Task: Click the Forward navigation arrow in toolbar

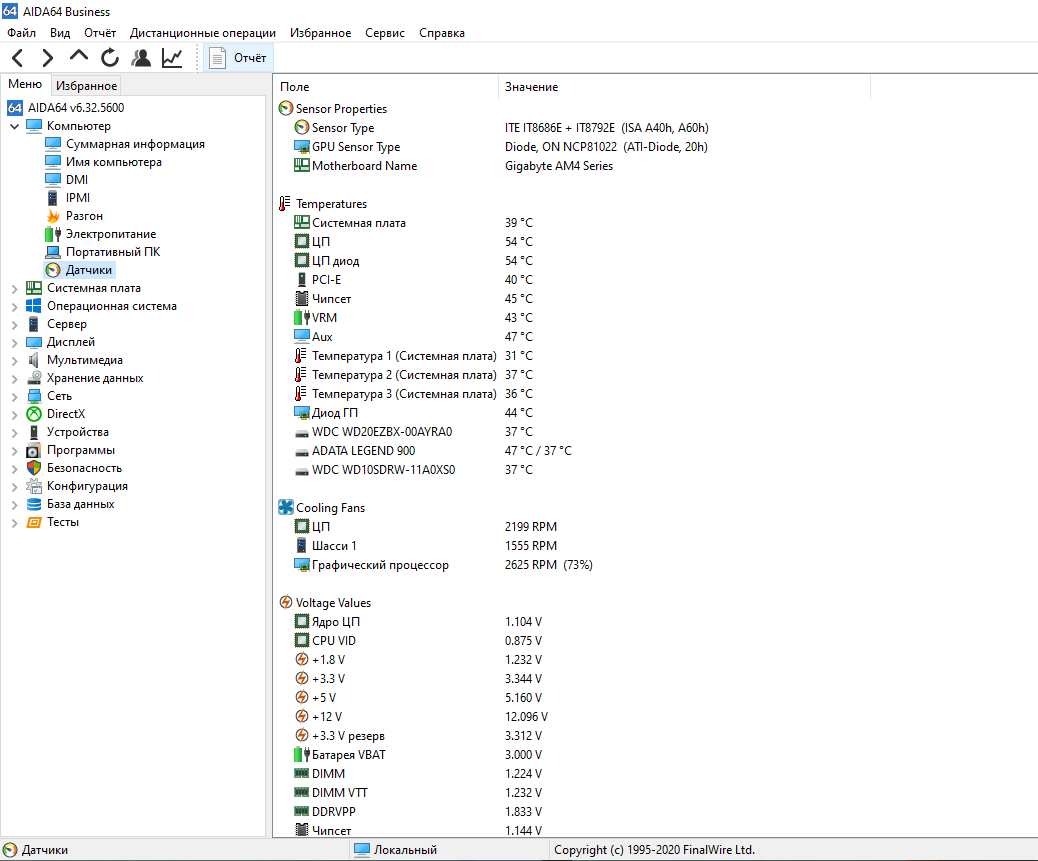Action: pos(48,58)
